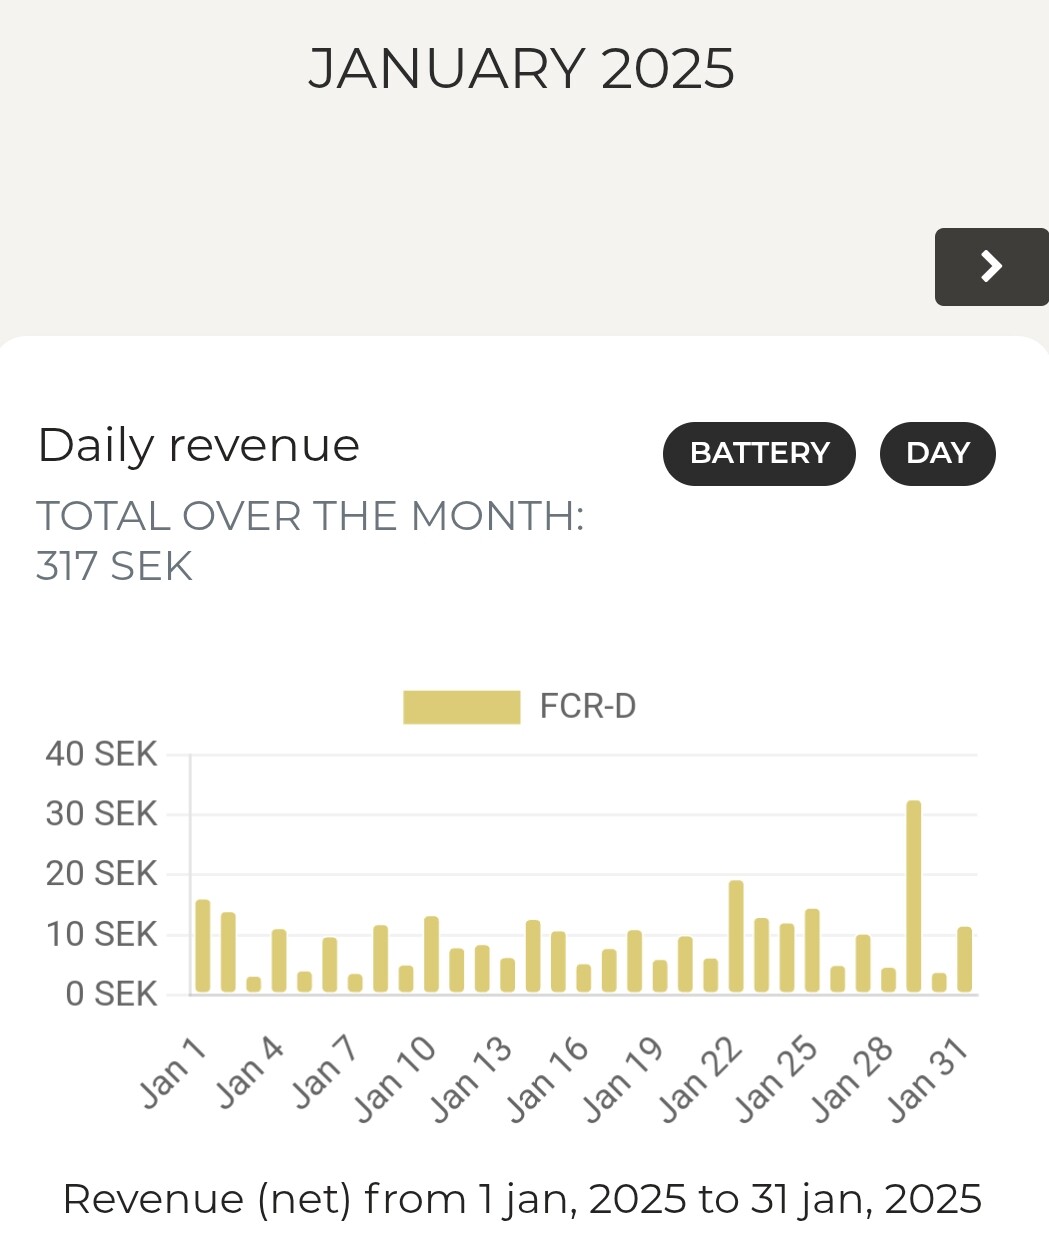Click the Revenue (net) date range caption
Image resolution: width=1049 pixels, height=1253 pixels.
coord(522,1198)
